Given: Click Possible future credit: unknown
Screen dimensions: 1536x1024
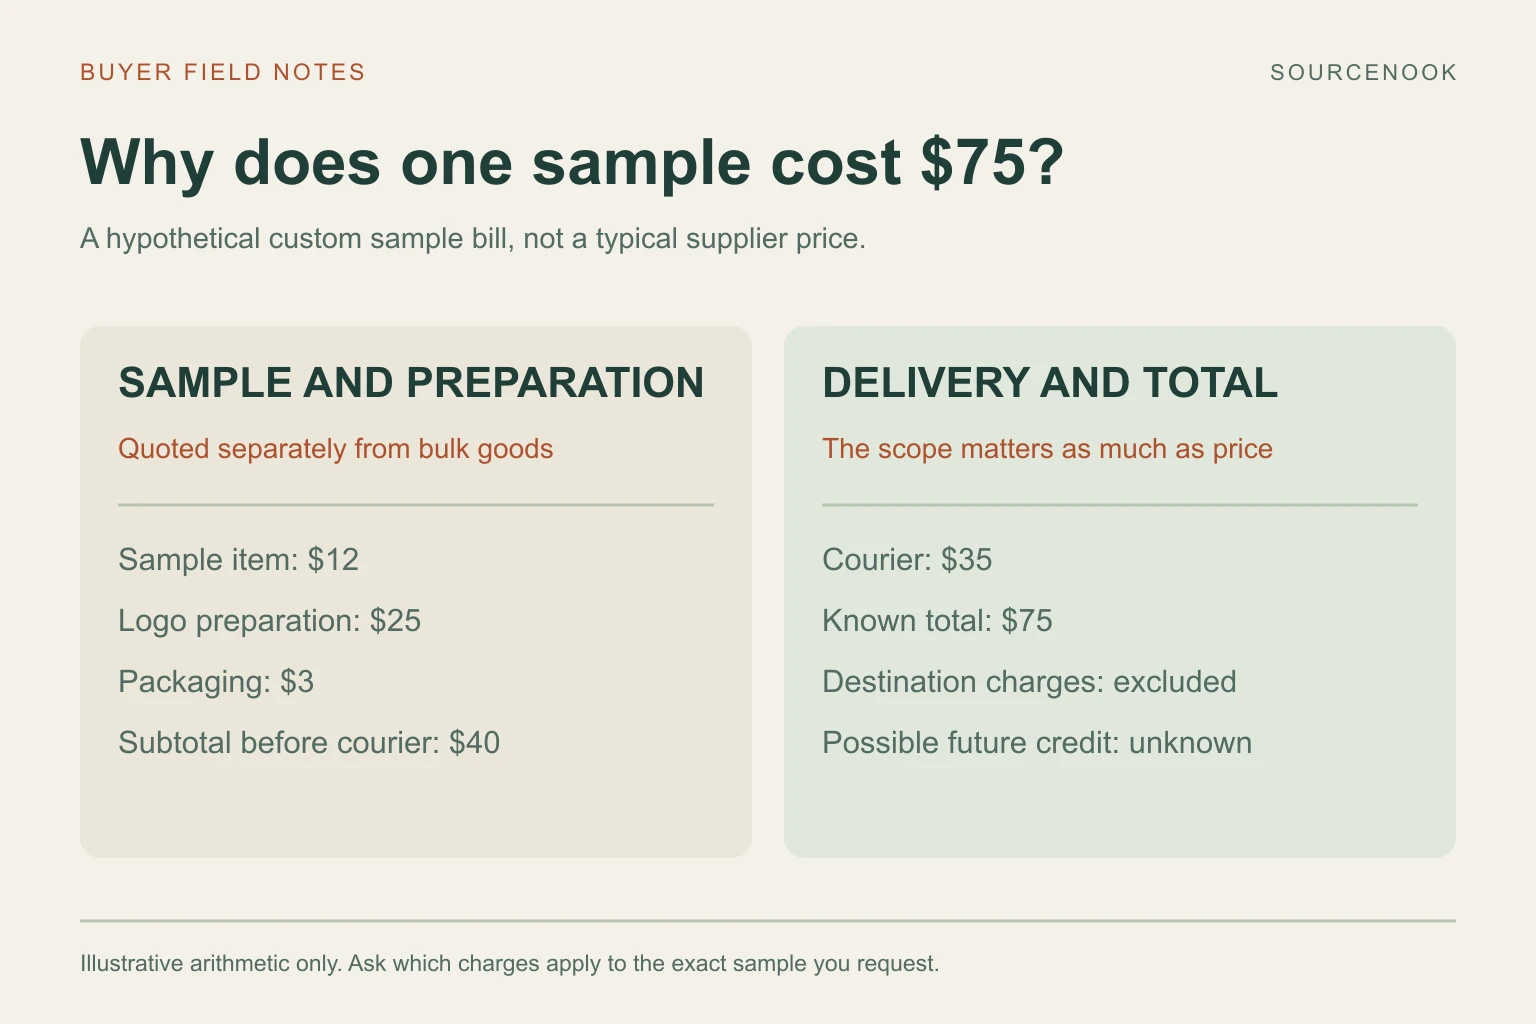Looking at the screenshot, I should click(1037, 743).
